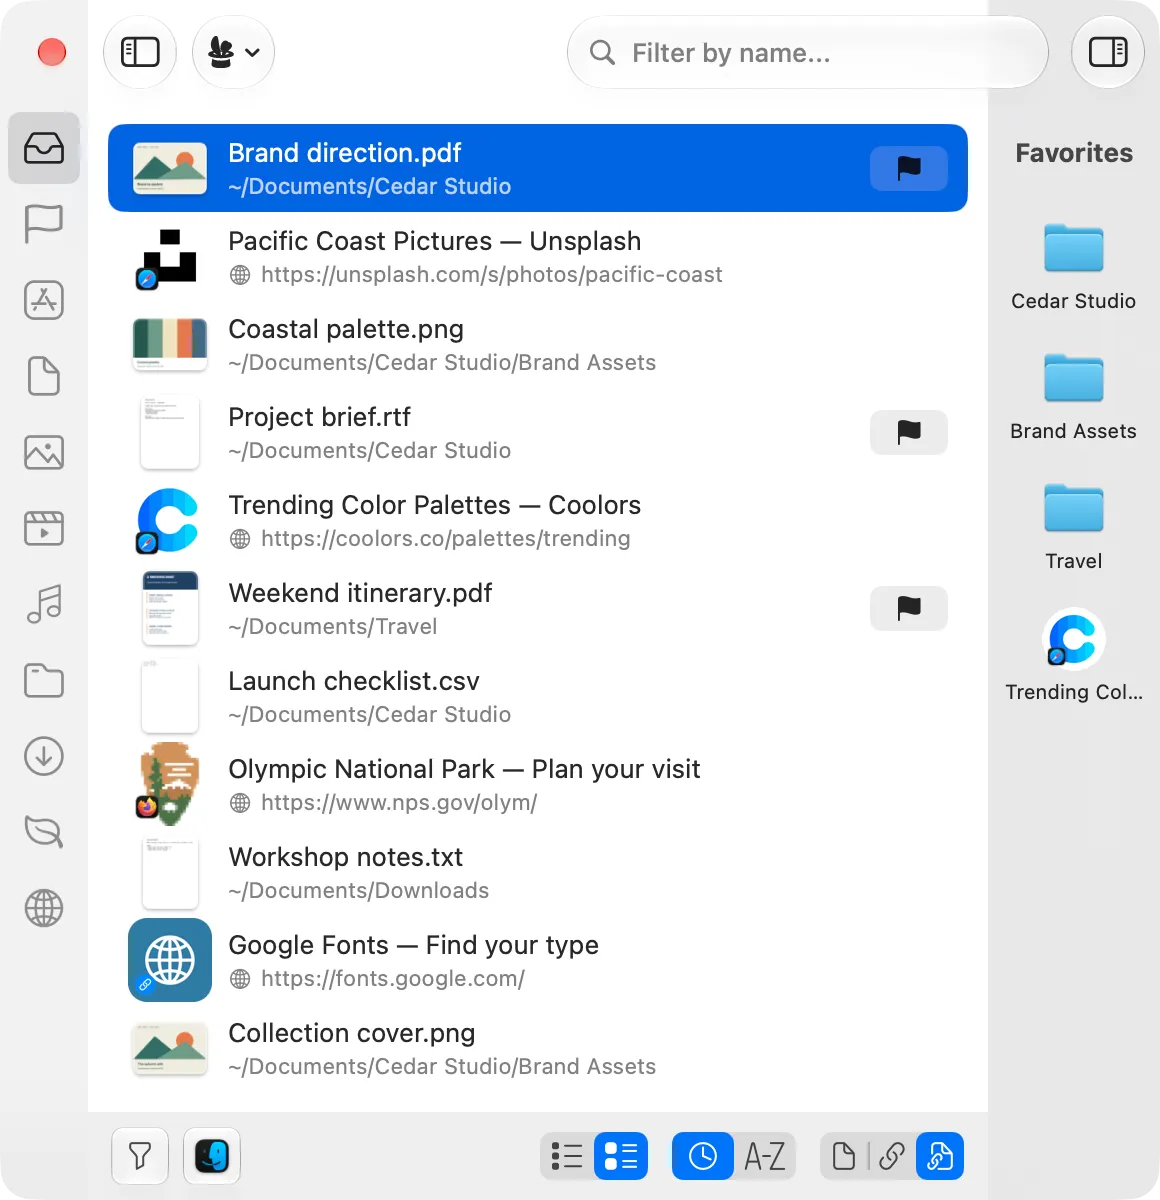Click the Collection cover.png thumbnail
This screenshot has width=1160, height=1200.
click(170, 1048)
